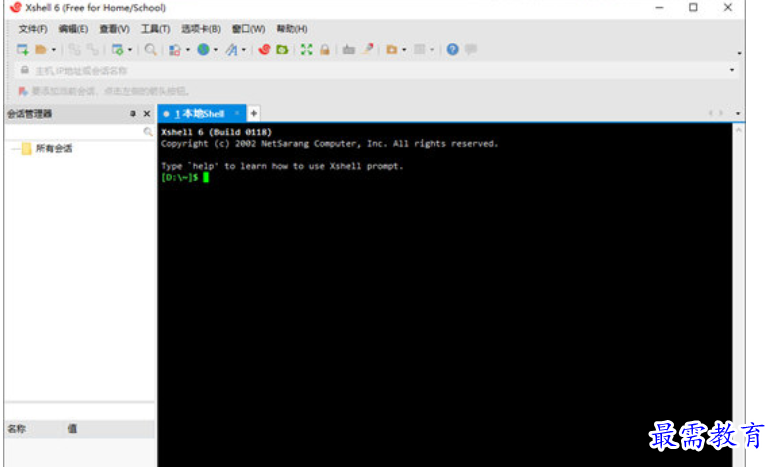Click the previous tab arrow
773x467 pixels.
click(710, 113)
